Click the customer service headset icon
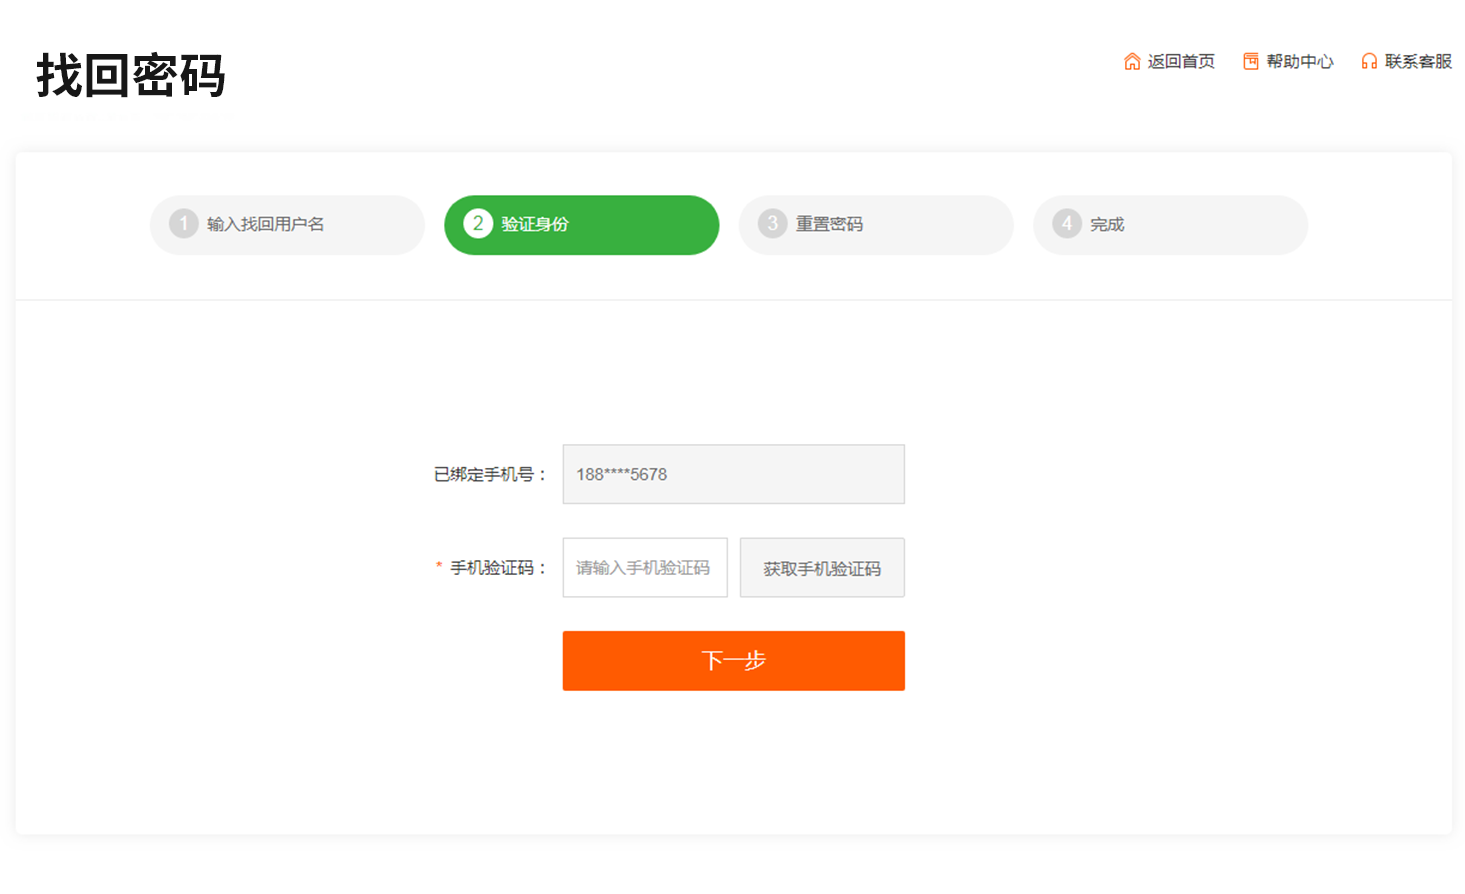Screen dimensions: 1465x894 (1369, 62)
